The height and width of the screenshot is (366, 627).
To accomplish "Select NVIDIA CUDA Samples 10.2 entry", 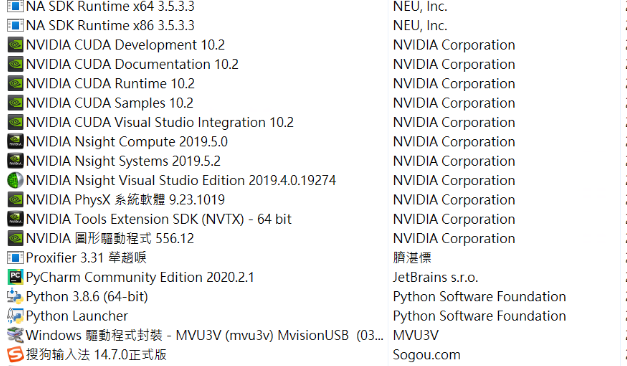I will coord(110,103).
